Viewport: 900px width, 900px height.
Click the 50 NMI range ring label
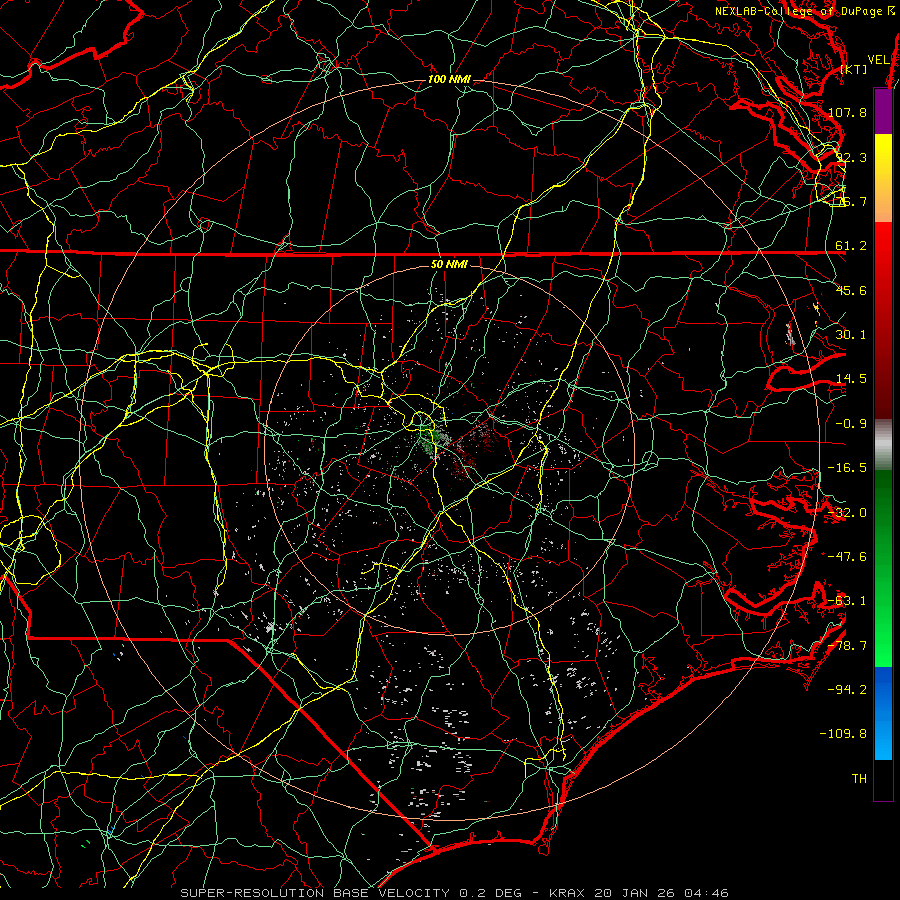pos(449,265)
